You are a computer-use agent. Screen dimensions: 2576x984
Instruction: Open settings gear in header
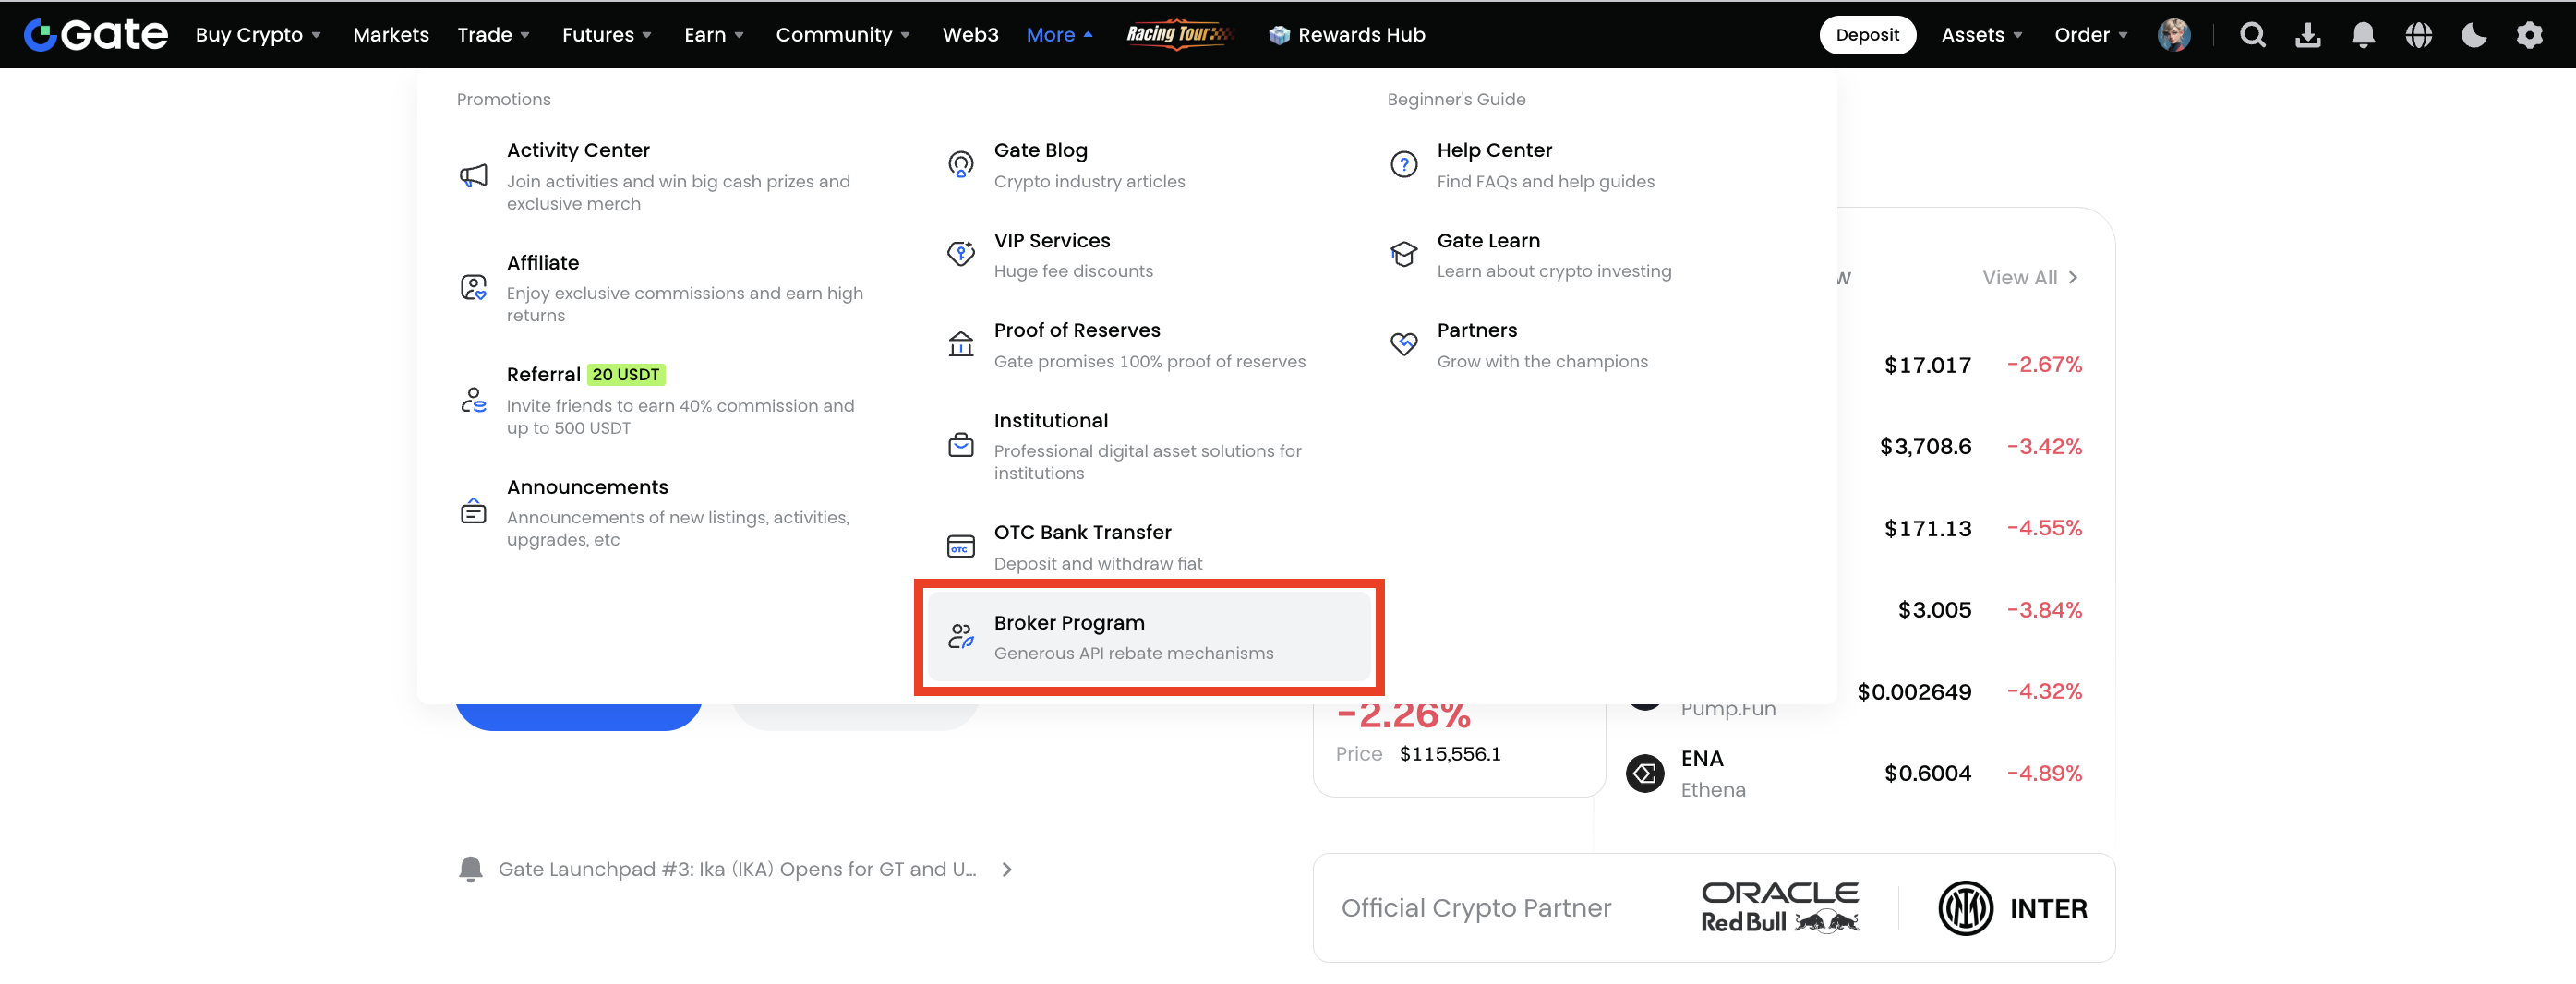pyautogui.click(x=2529, y=35)
